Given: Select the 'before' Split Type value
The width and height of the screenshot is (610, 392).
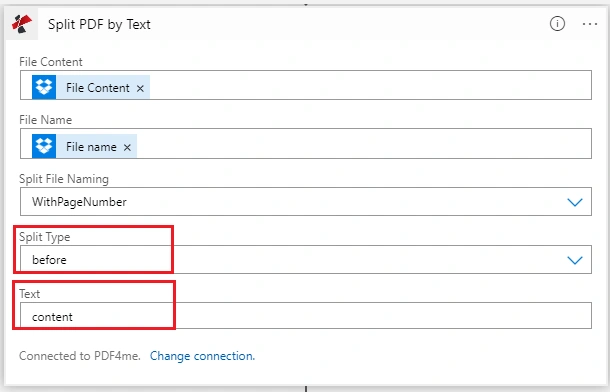Looking at the screenshot, I should (49, 259).
